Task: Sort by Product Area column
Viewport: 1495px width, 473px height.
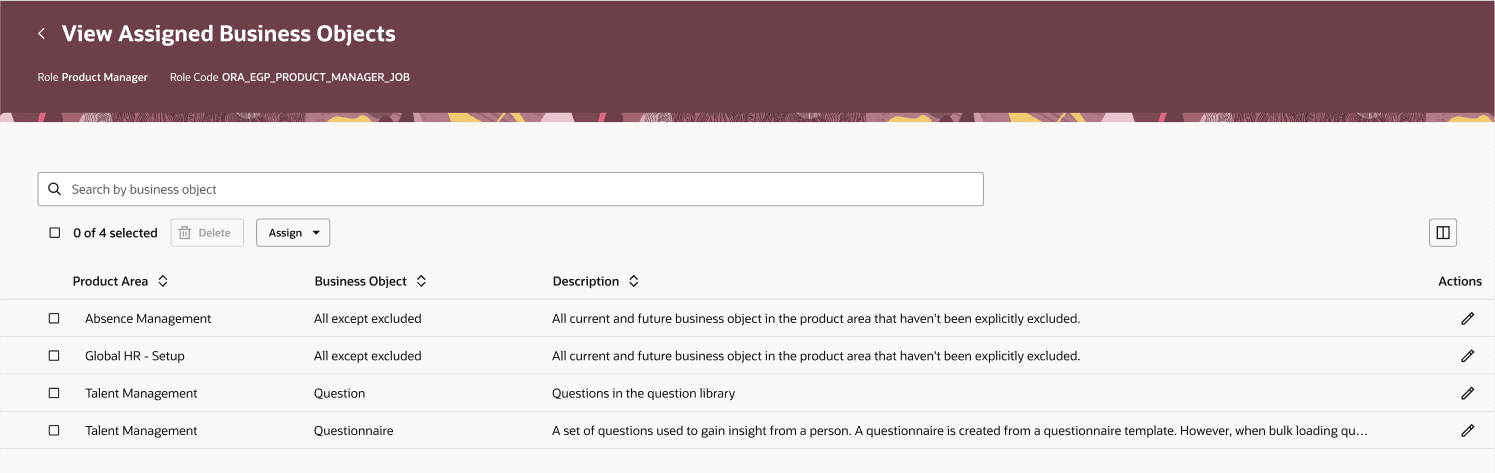Action: (163, 281)
